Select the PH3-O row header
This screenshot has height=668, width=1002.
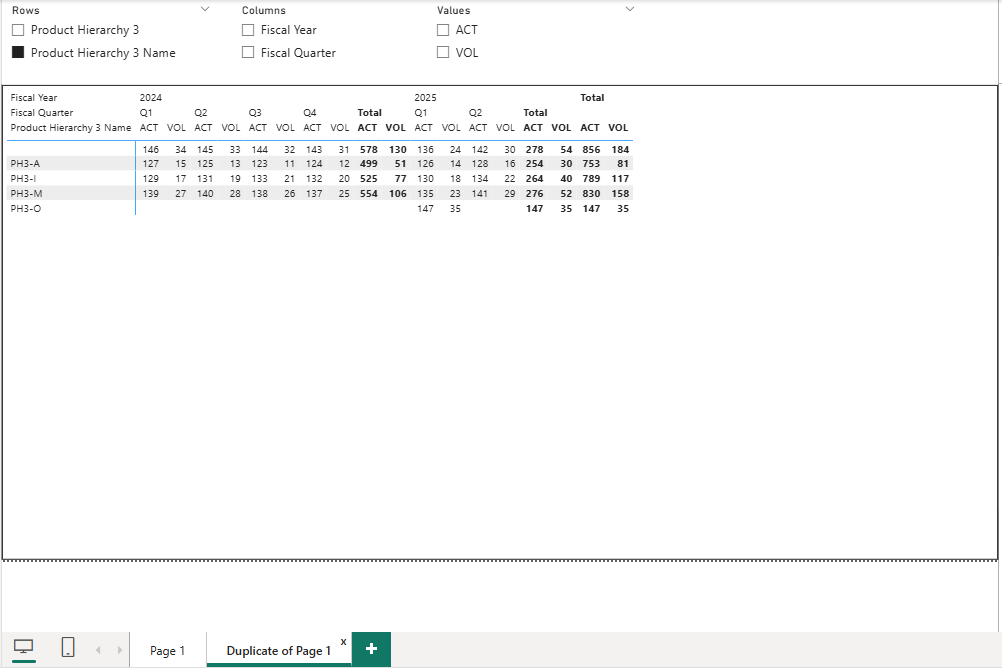pos(26,208)
